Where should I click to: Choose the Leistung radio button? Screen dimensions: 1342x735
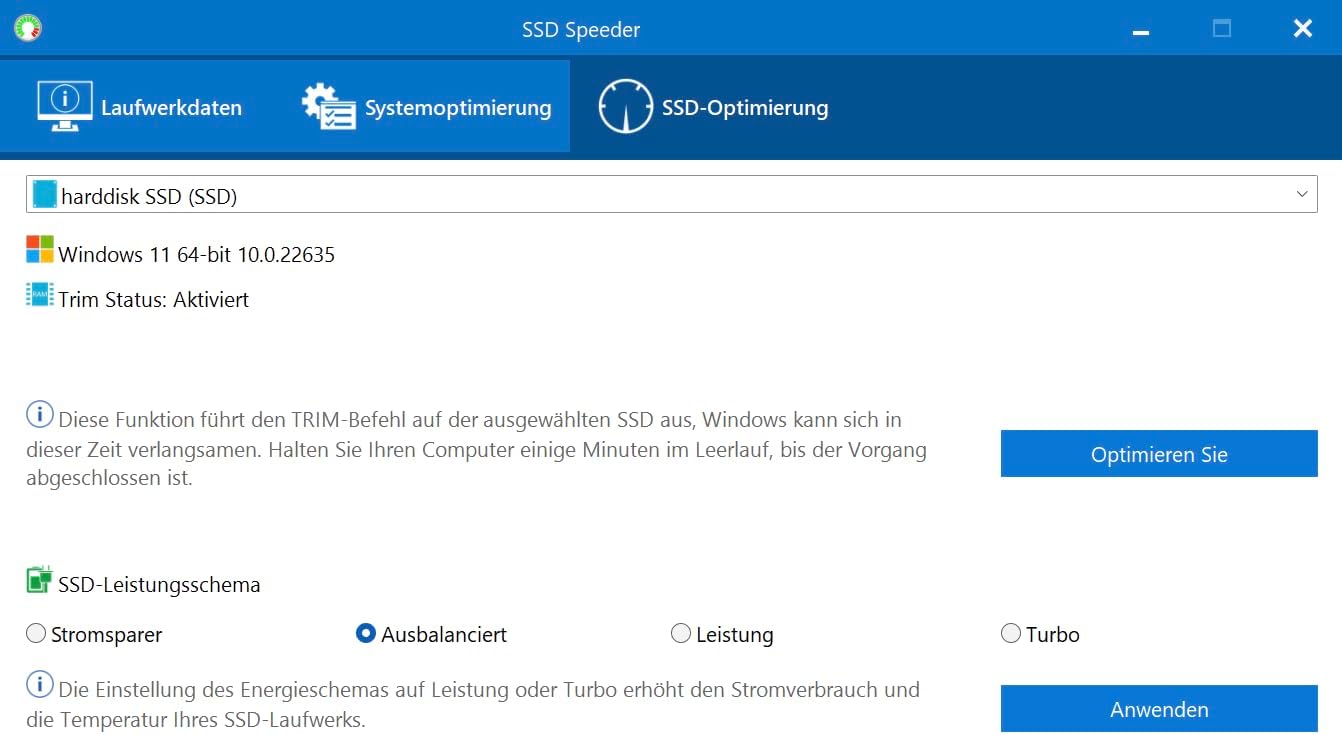pos(681,633)
